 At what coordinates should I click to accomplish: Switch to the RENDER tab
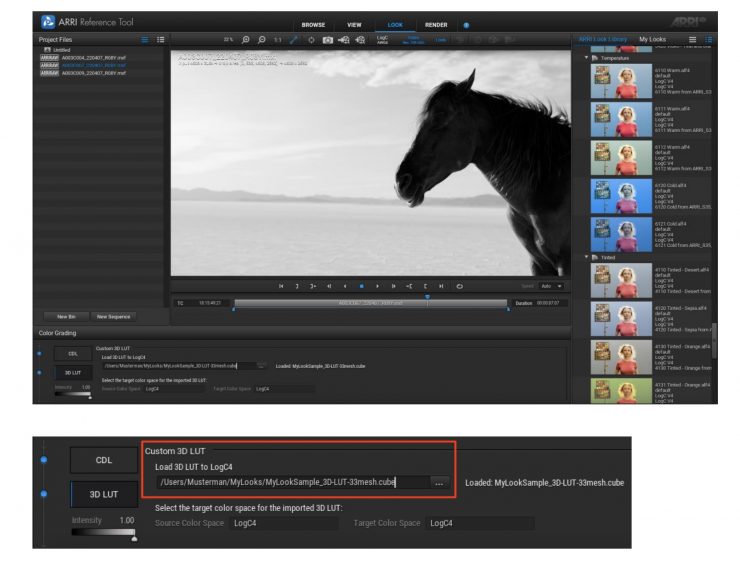coord(436,23)
